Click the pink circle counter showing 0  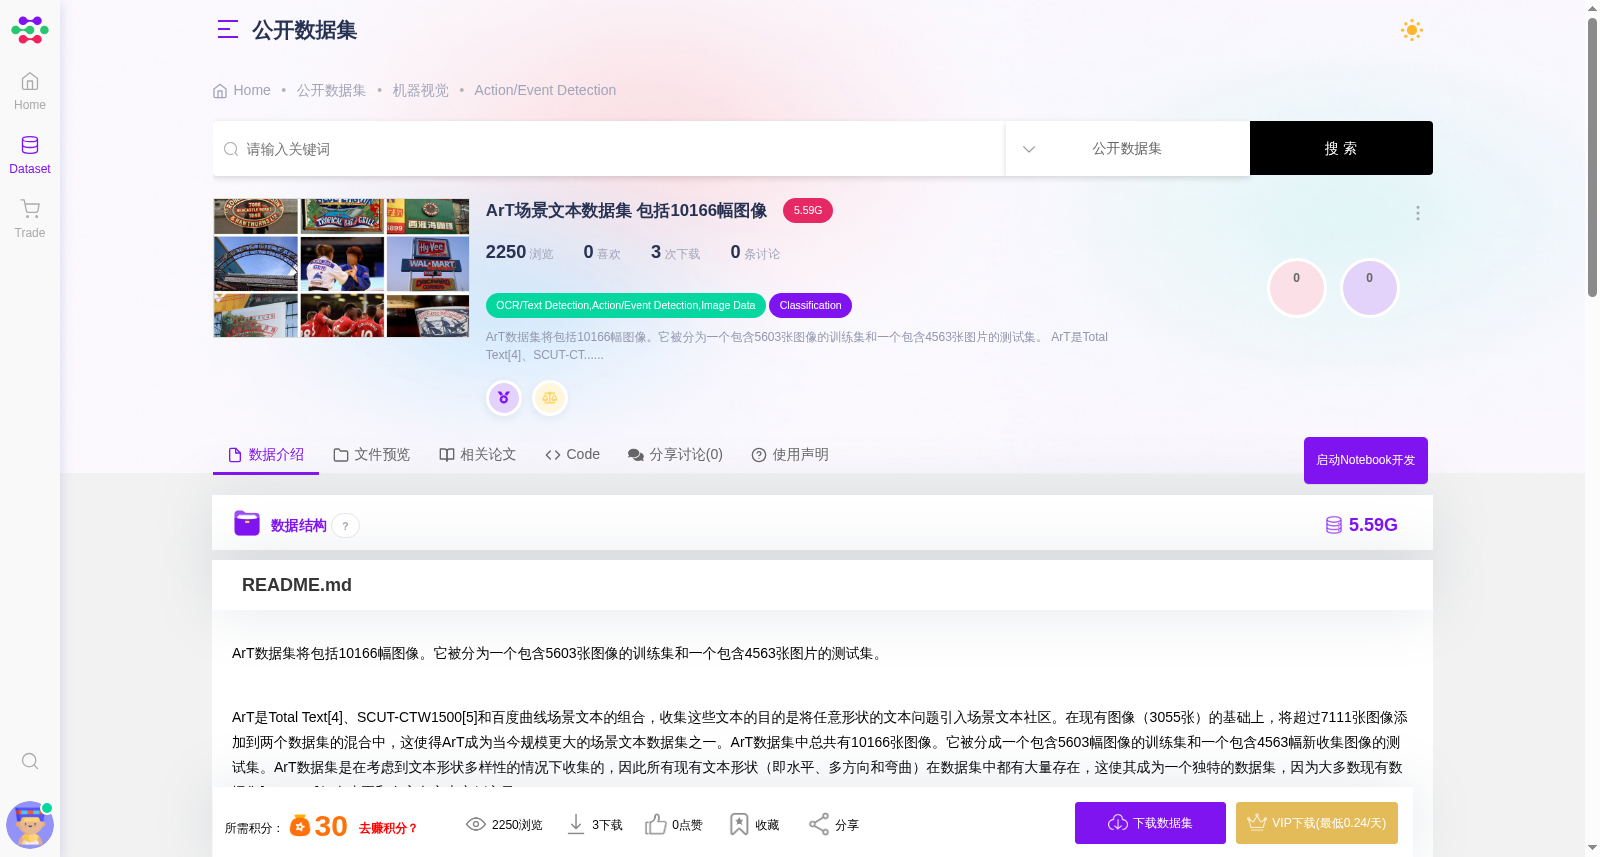coord(1297,288)
